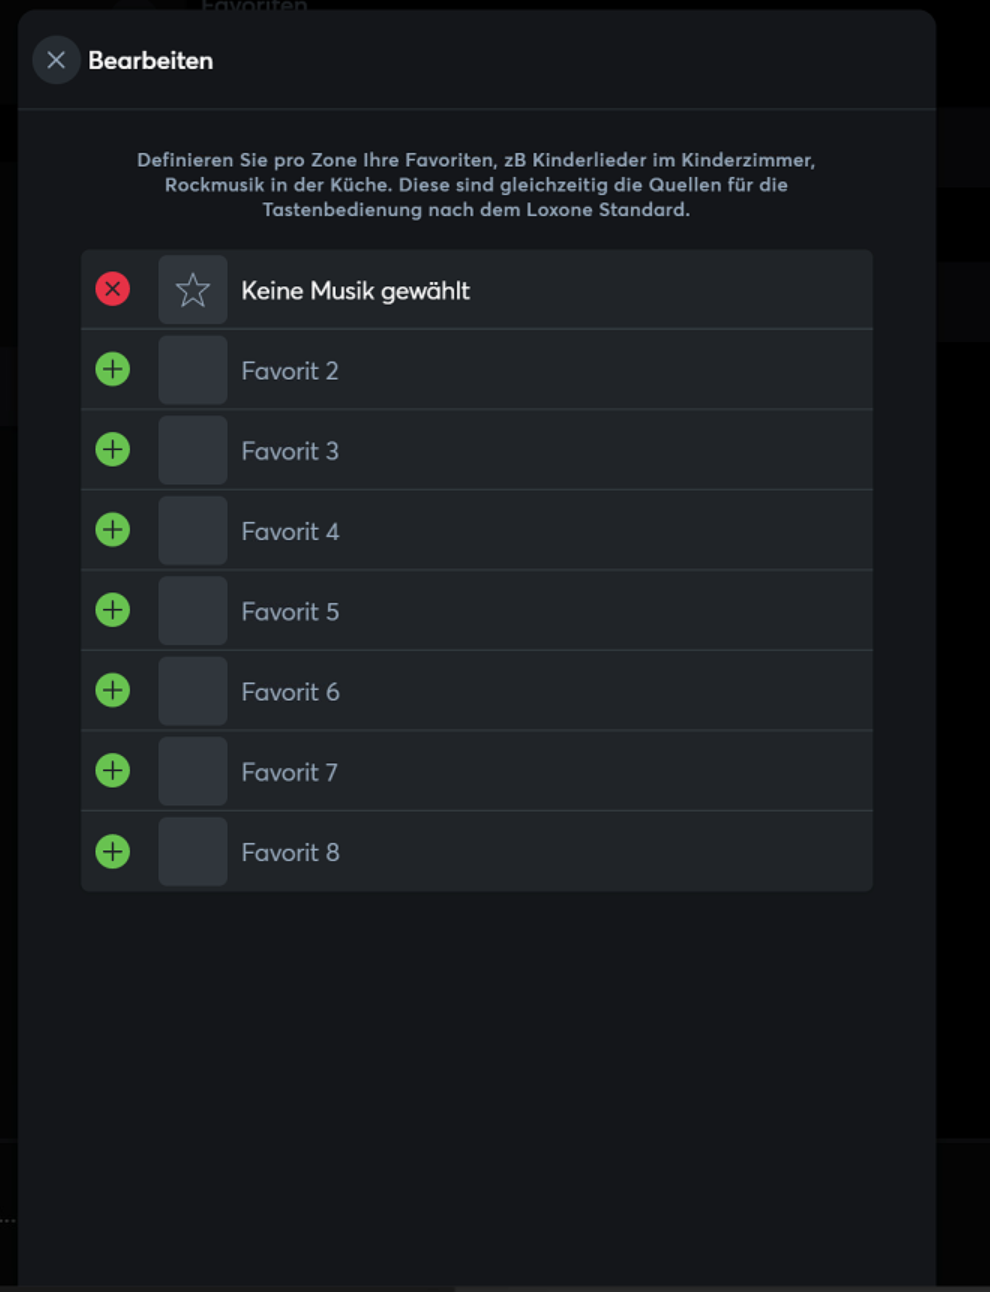Add a favorite using Favorit 3 plus icon

click(113, 449)
